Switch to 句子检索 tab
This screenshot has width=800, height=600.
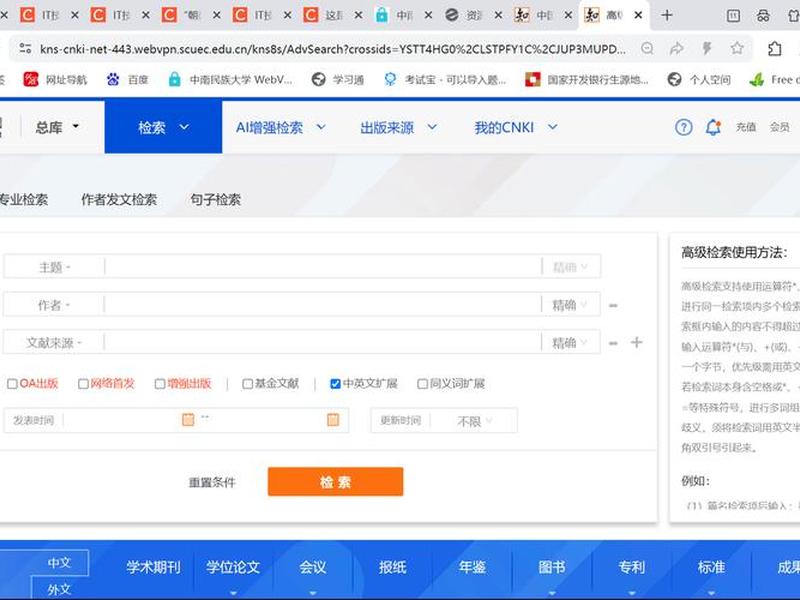tap(215, 199)
